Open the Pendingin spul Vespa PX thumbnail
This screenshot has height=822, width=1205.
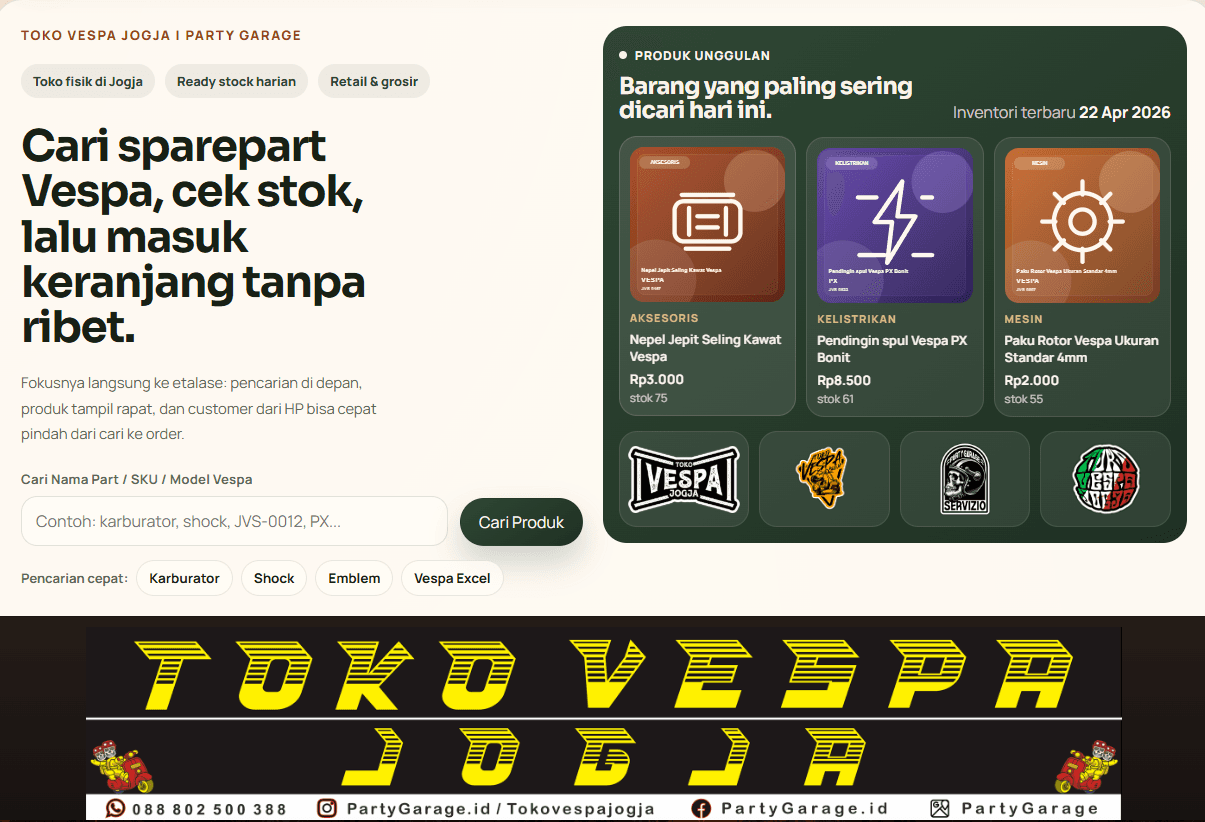tap(895, 225)
